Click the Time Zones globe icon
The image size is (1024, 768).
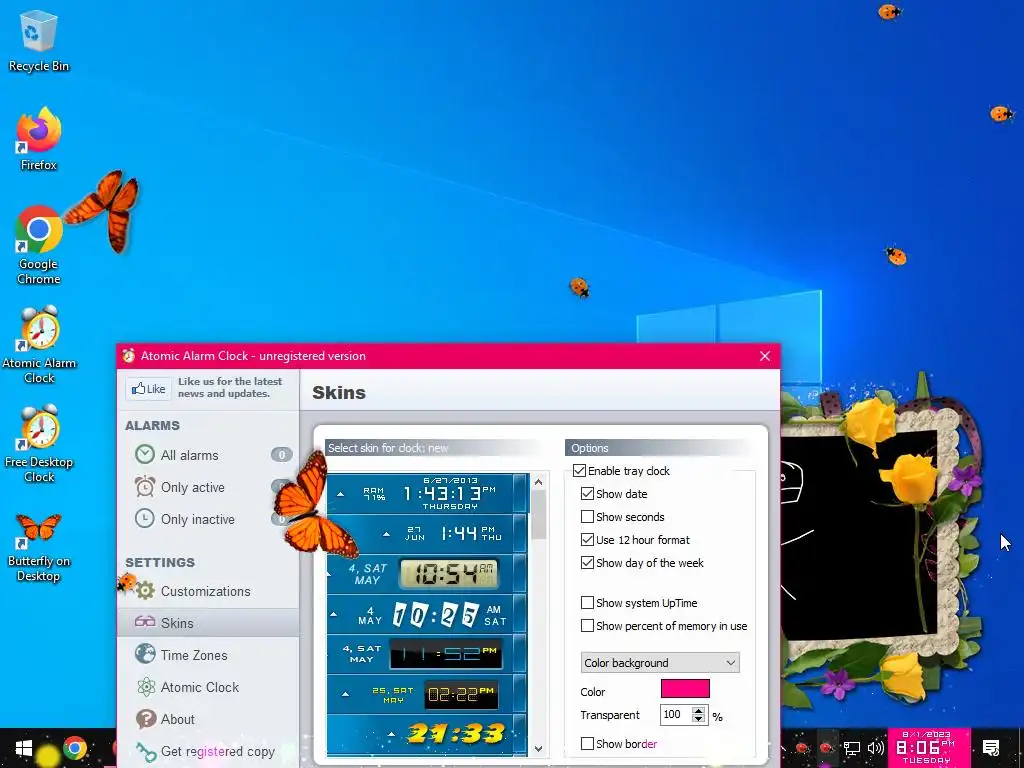pyautogui.click(x=145, y=654)
